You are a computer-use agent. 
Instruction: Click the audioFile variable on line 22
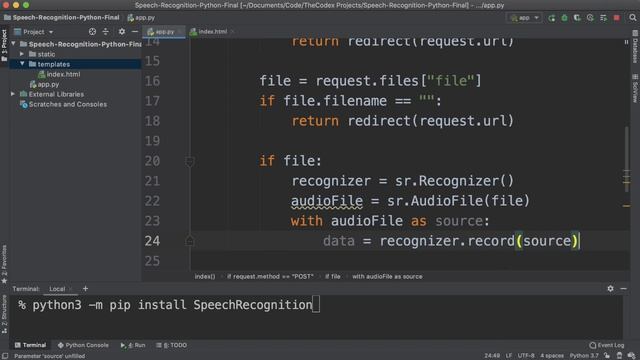click(x=327, y=201)
